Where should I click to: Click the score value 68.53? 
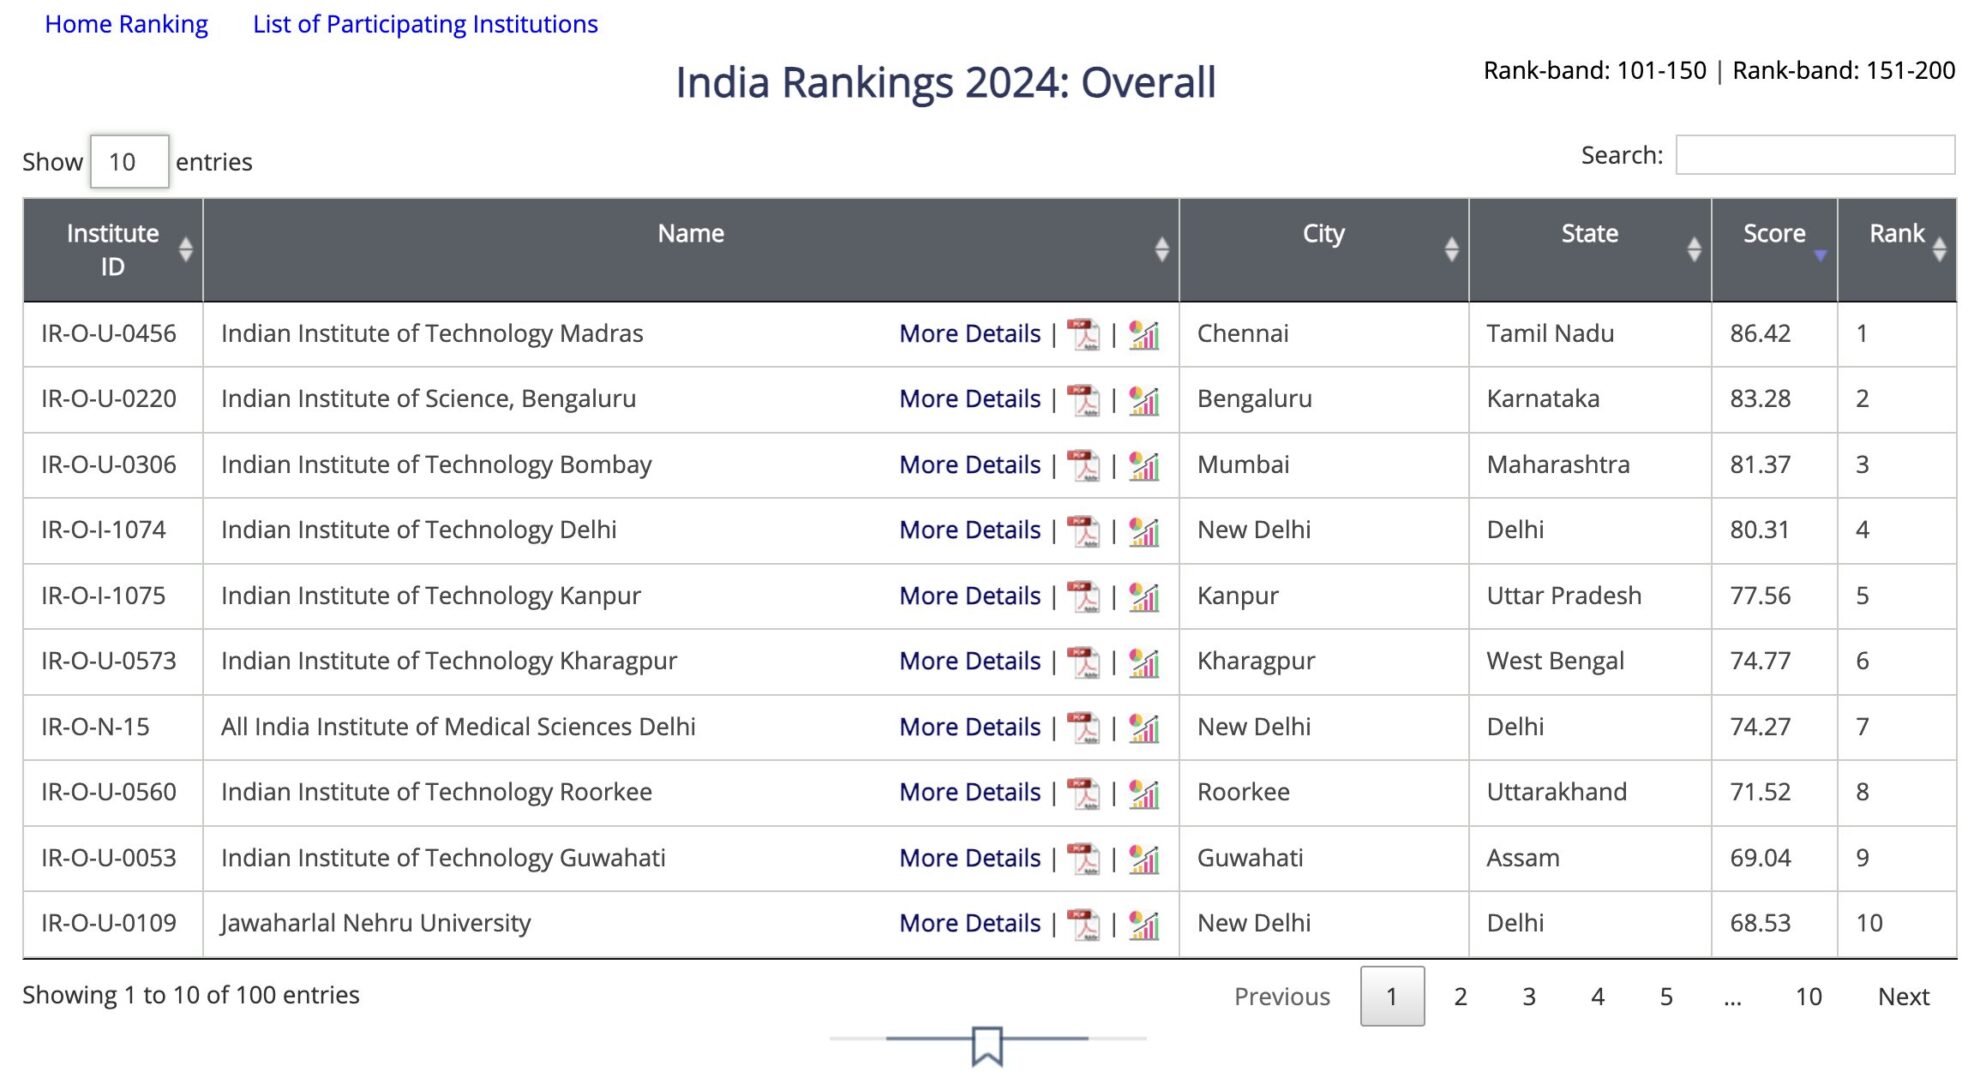(1761, 923)
